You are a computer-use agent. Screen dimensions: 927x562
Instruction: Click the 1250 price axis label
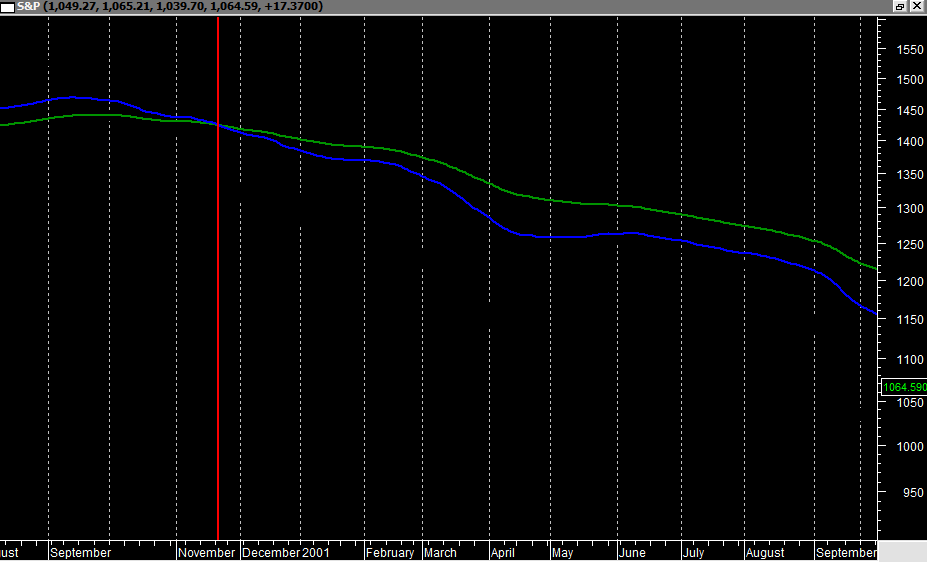(910, 244)
